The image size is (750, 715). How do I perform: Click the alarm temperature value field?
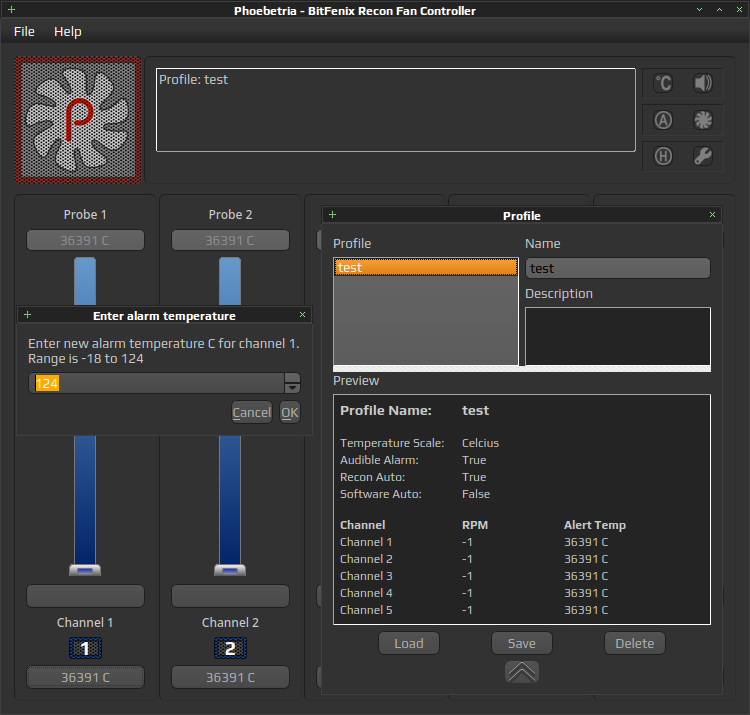pos(157,383)
